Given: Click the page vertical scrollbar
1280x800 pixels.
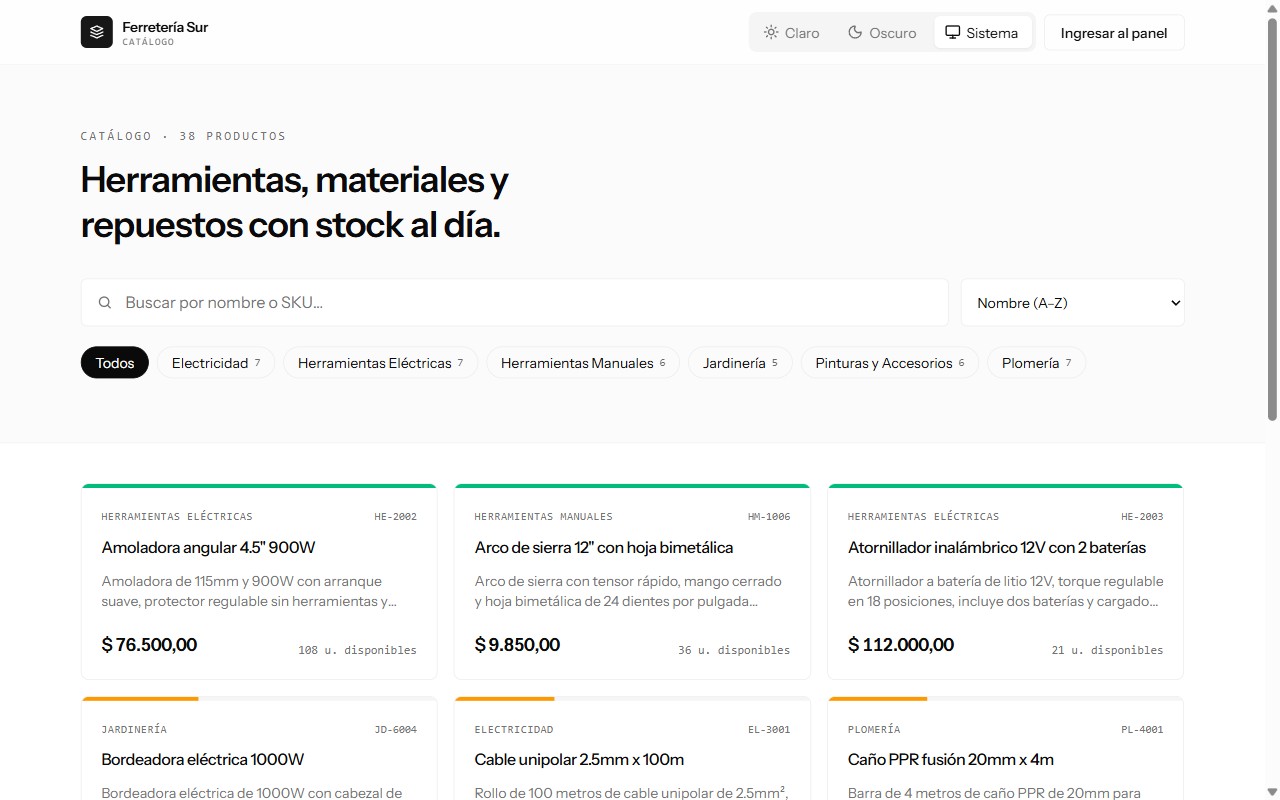Looking at the screenshot, I should 1272,220.
